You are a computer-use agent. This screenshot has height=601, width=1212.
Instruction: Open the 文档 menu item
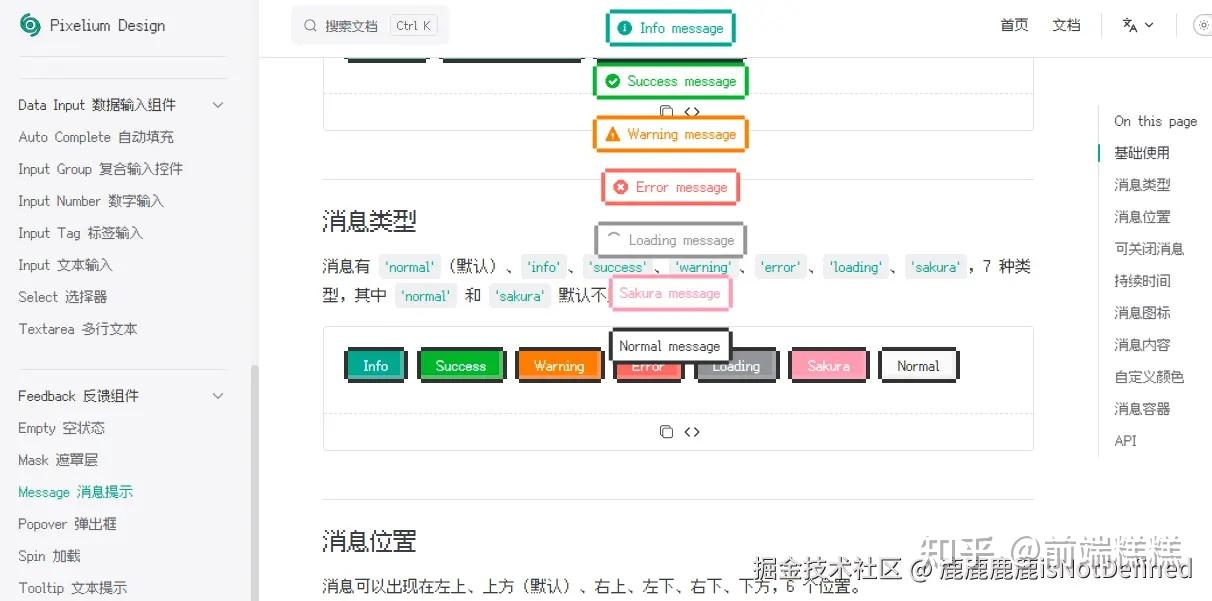tap(1066, 24)
